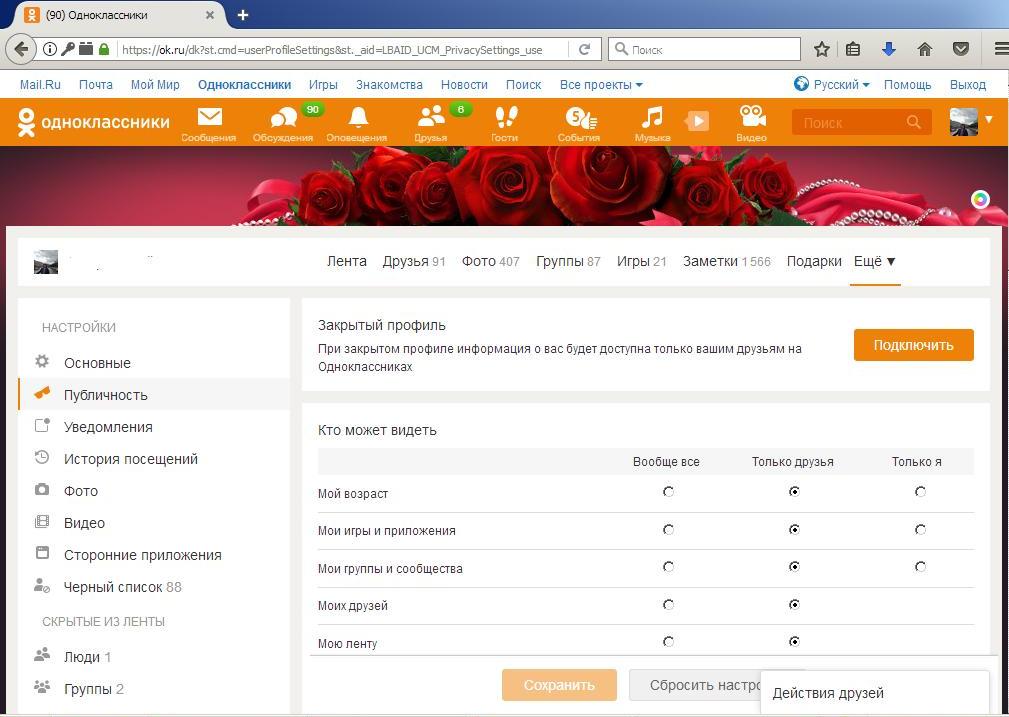Open the События events icon
Screen dimensions: 1009x717
coord(579,122)
